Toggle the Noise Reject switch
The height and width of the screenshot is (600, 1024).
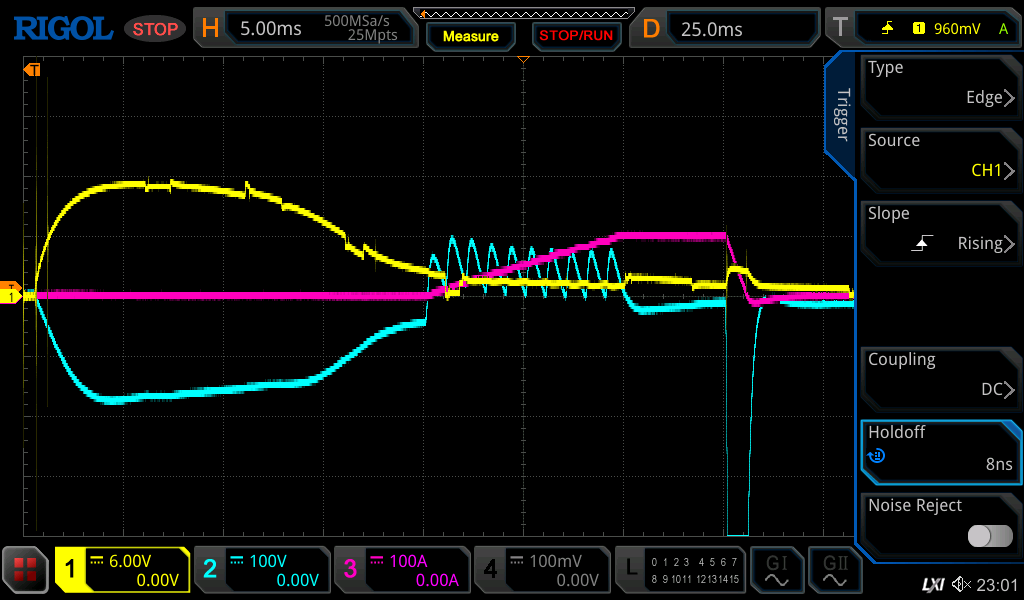989,536
